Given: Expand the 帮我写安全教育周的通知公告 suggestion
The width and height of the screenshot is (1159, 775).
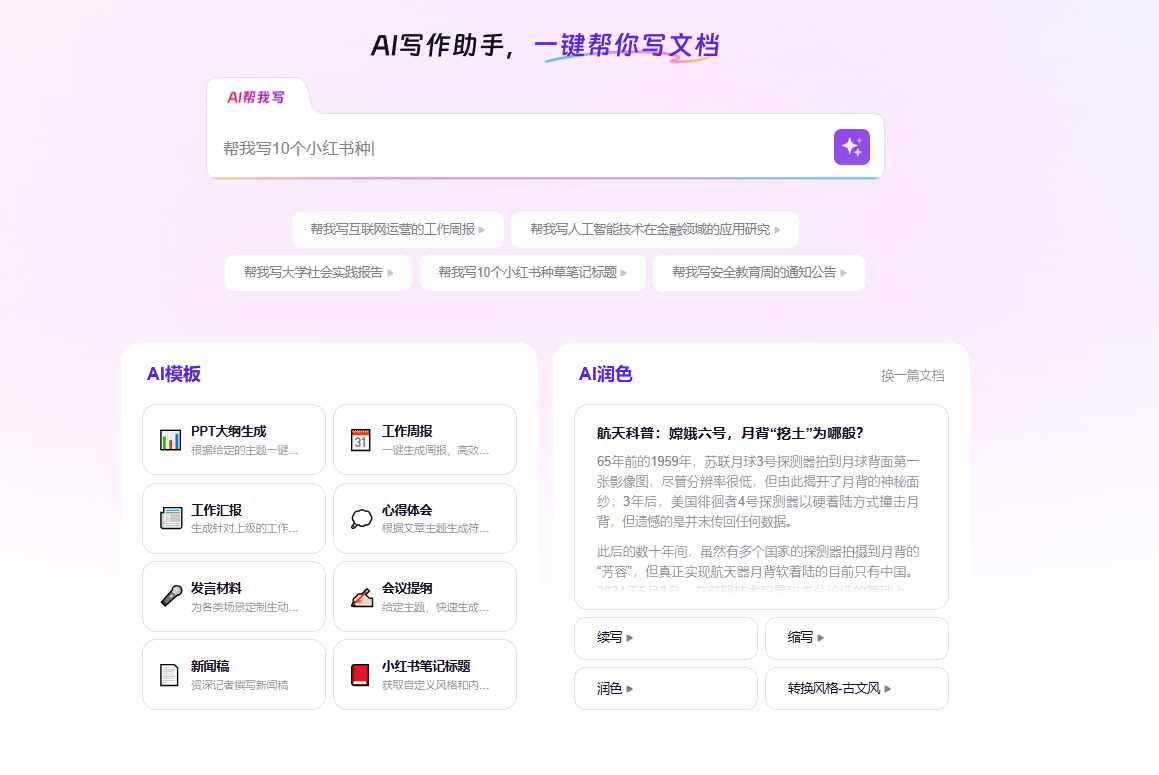Looking at the screenshot, I should click(759, 272).
